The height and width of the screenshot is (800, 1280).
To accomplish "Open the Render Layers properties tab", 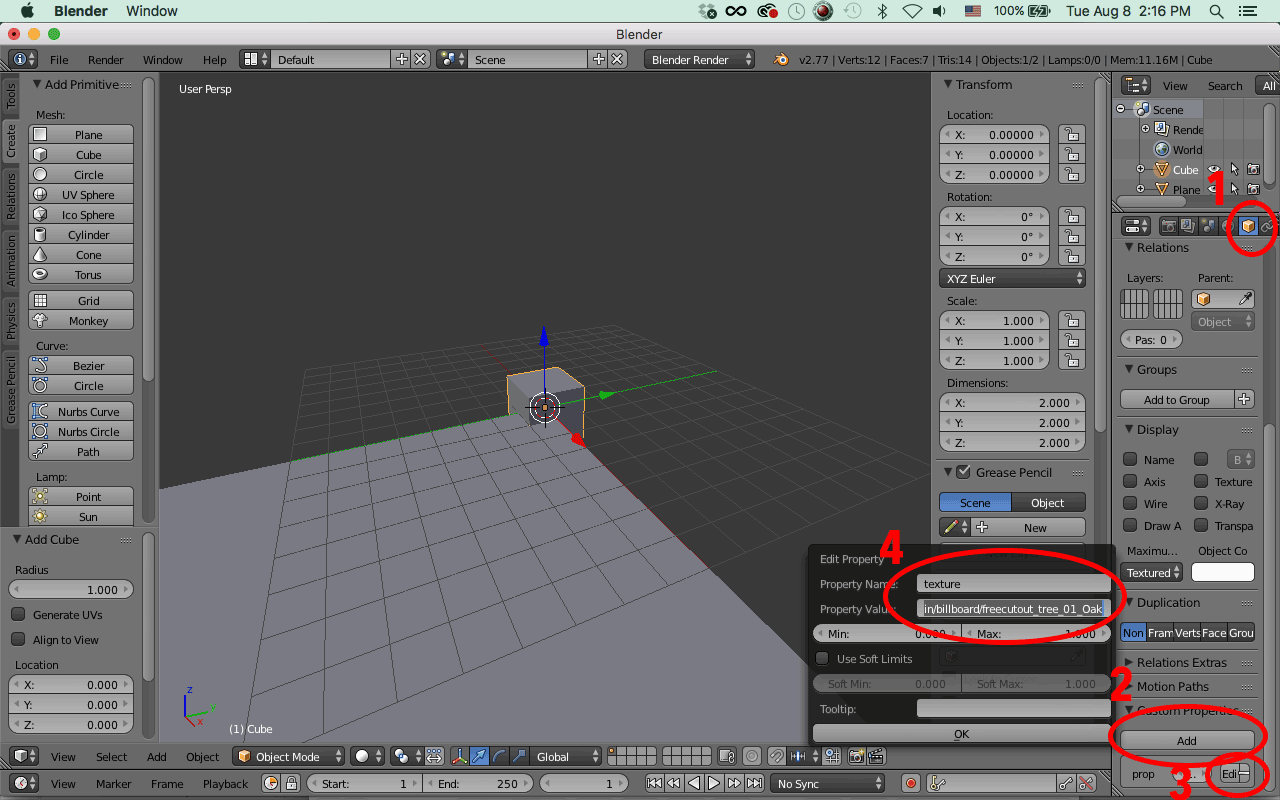I will click(1188, 226).
